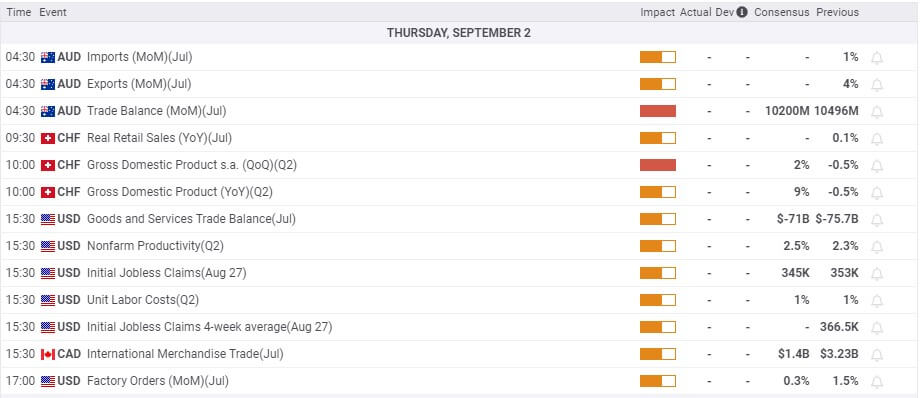Click the alert bell for AUD Imports (MoM)
The image size is (920, 398).
(877, 58)
